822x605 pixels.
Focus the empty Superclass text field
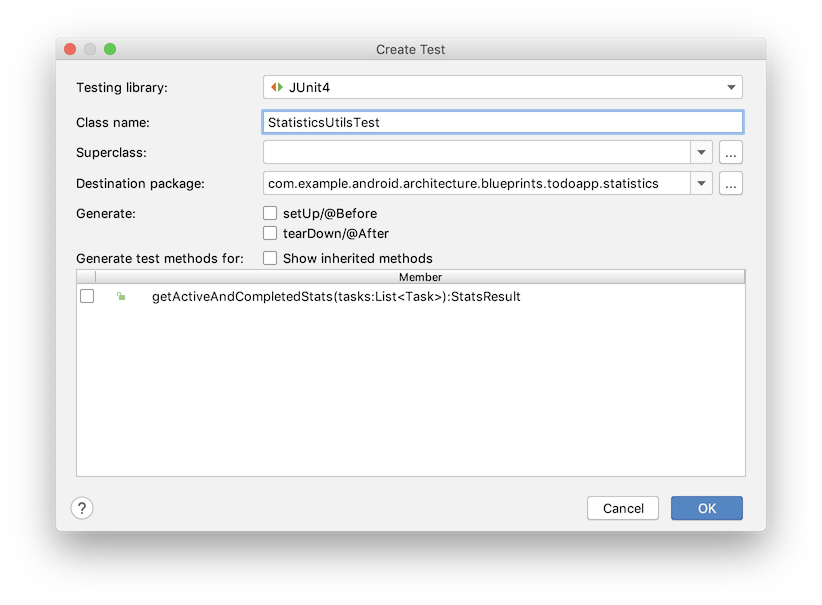[475, 153]
